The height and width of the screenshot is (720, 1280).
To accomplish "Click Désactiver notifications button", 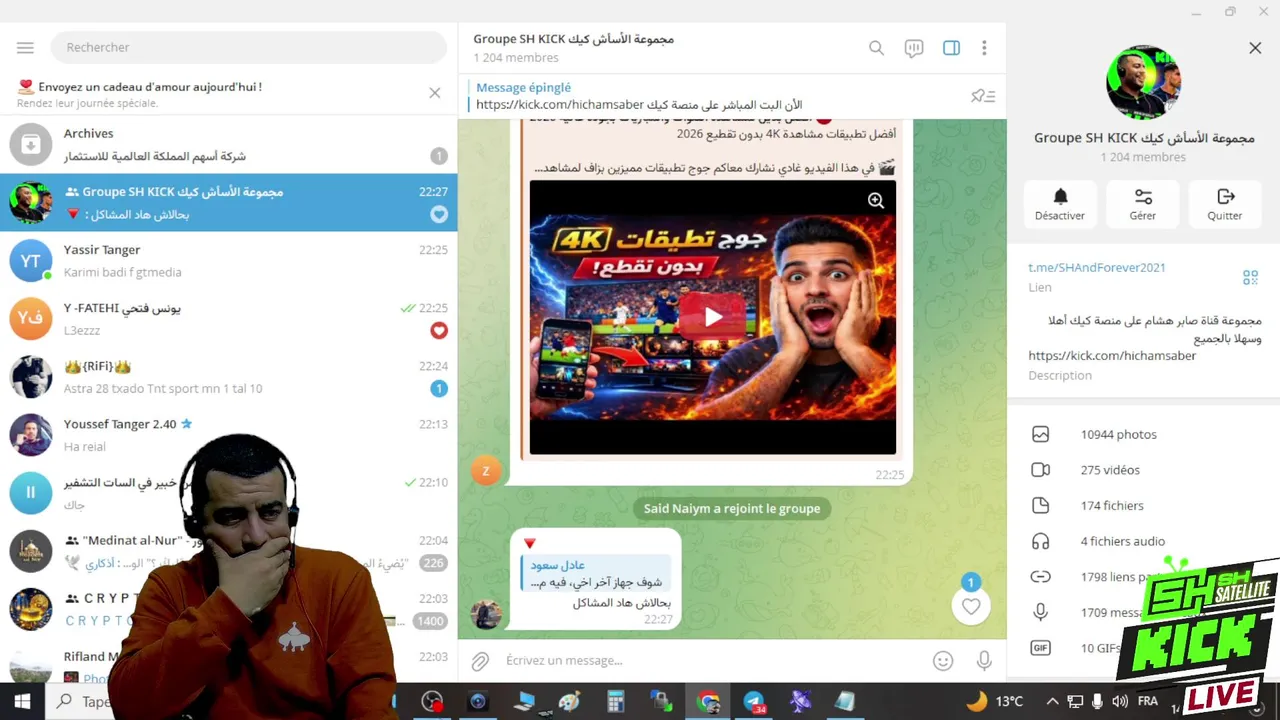I will point(1060,203).
